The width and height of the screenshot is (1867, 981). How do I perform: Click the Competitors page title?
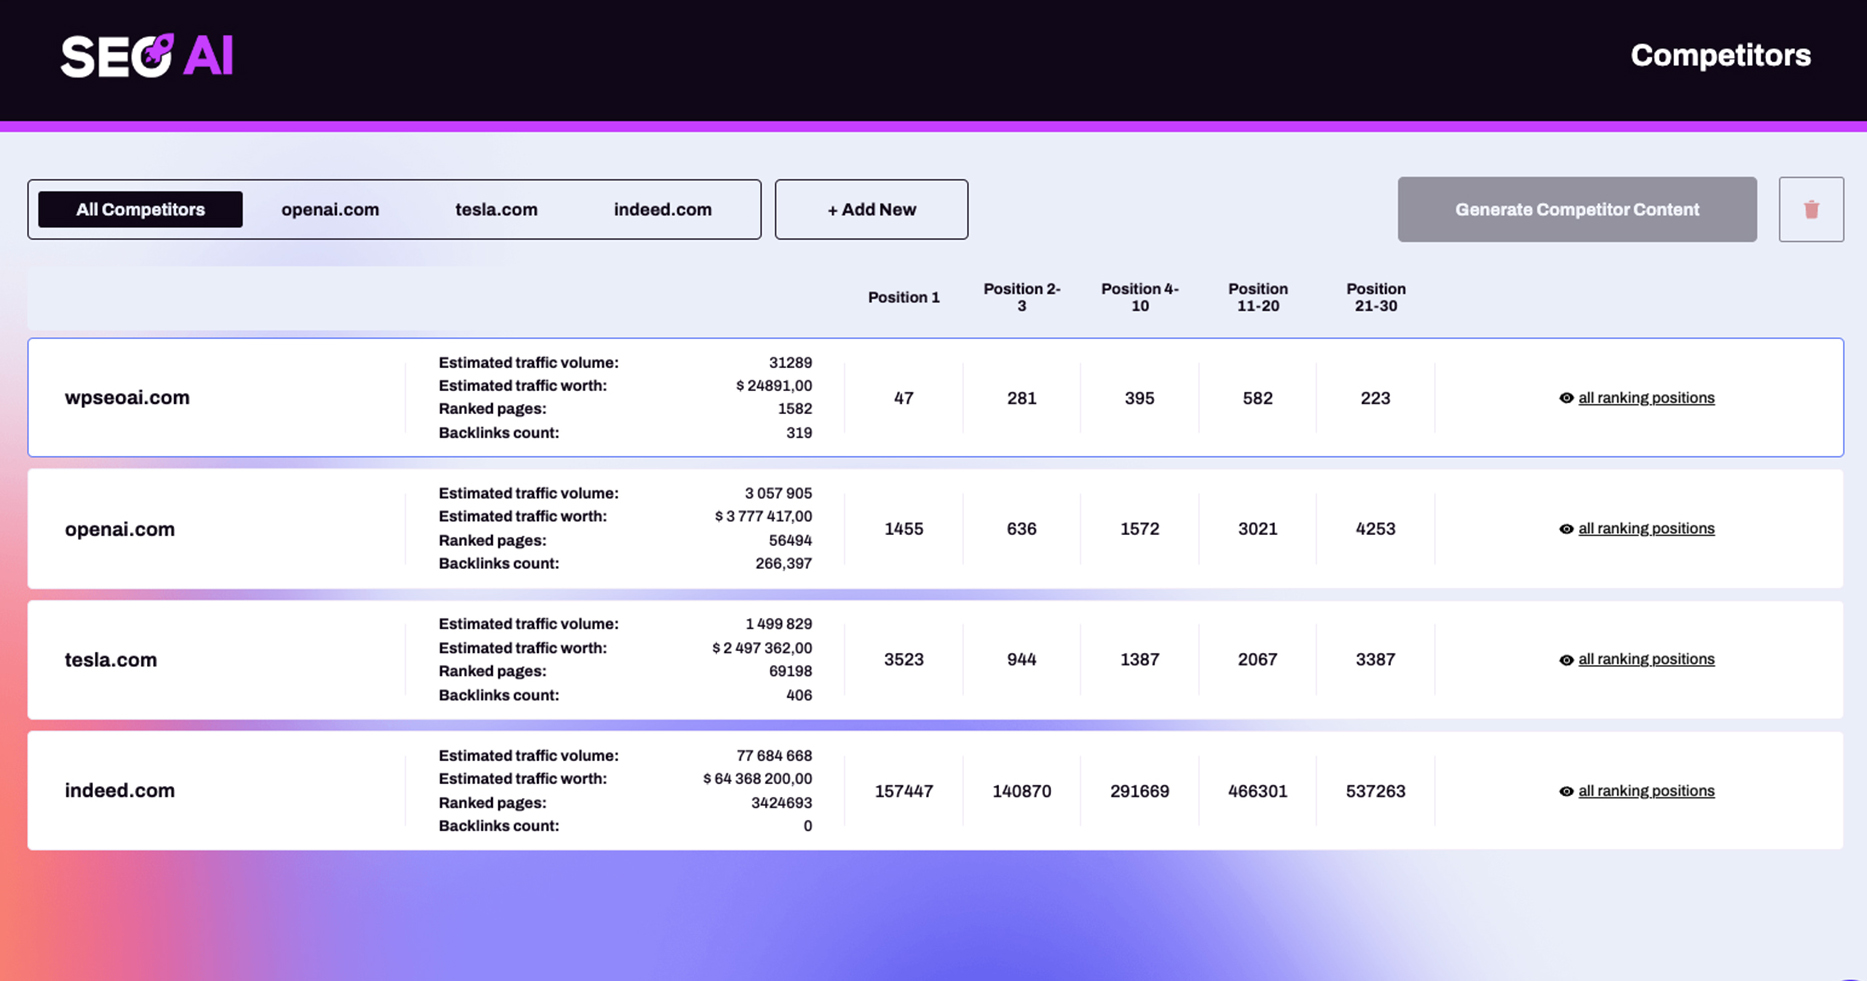click(1720, 55)
